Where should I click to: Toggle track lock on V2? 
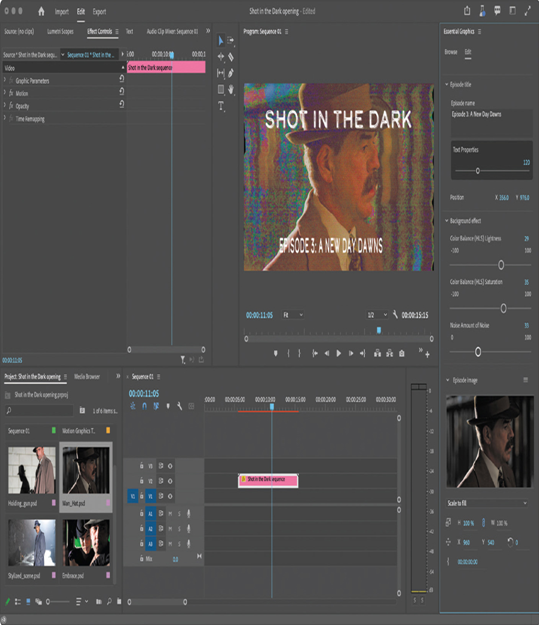(x=141, y=481)
